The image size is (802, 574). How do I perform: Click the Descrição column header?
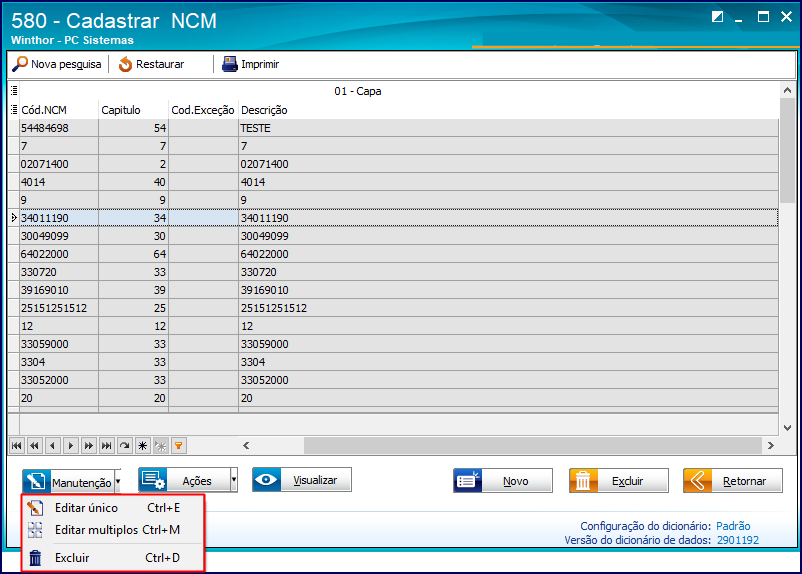508,110
